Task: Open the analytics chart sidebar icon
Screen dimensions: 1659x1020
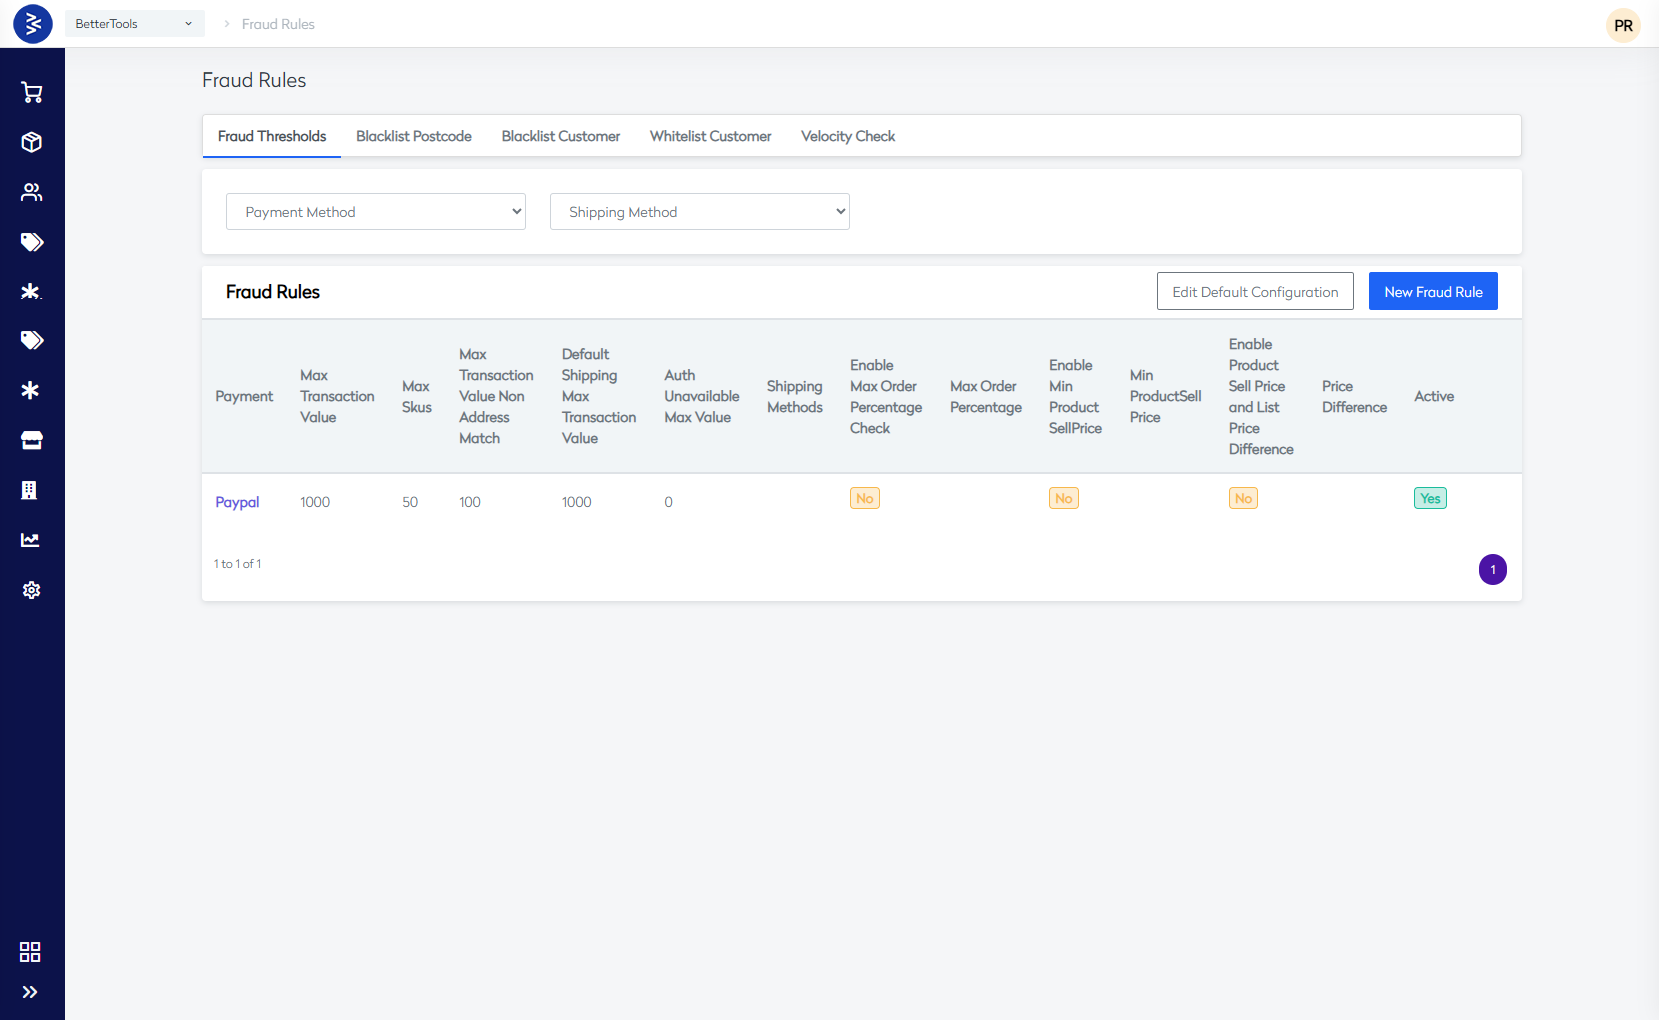Action: pos(31,540)
